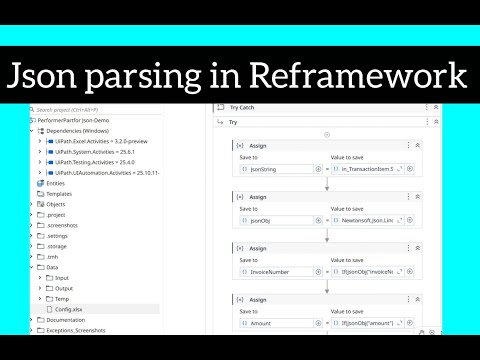The image size is (480, 360).
Task: Open options menu of InvoiceNumber Assign
Action: 408,248
